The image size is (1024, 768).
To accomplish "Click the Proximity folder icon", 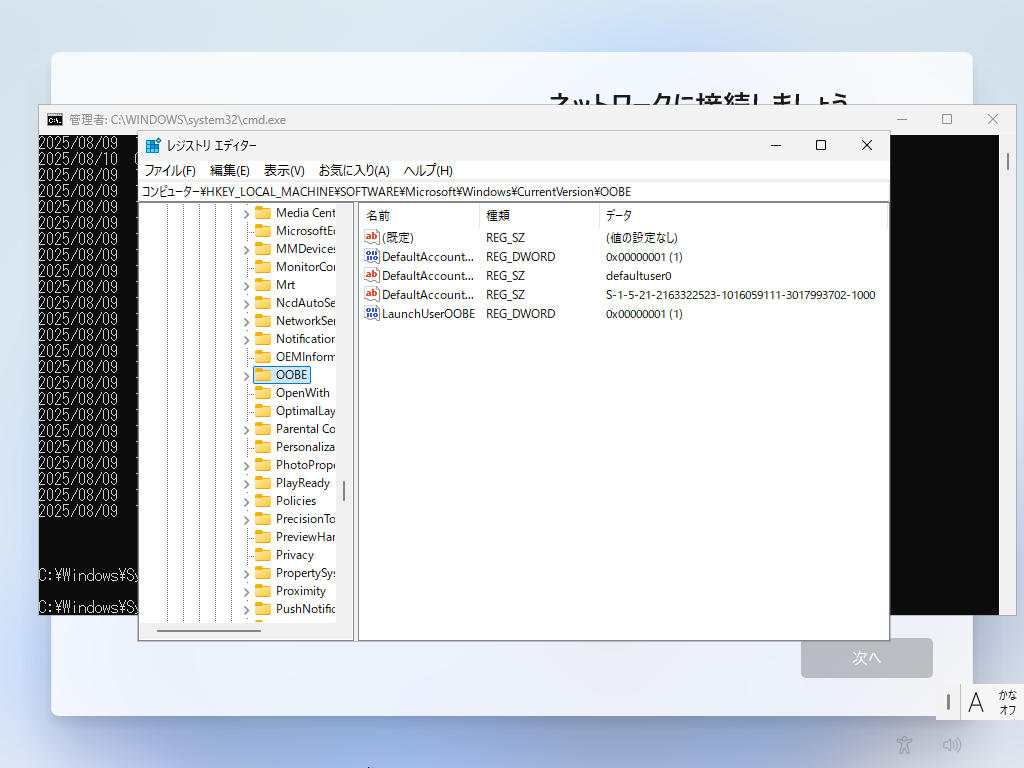I will tap(263, 590).
